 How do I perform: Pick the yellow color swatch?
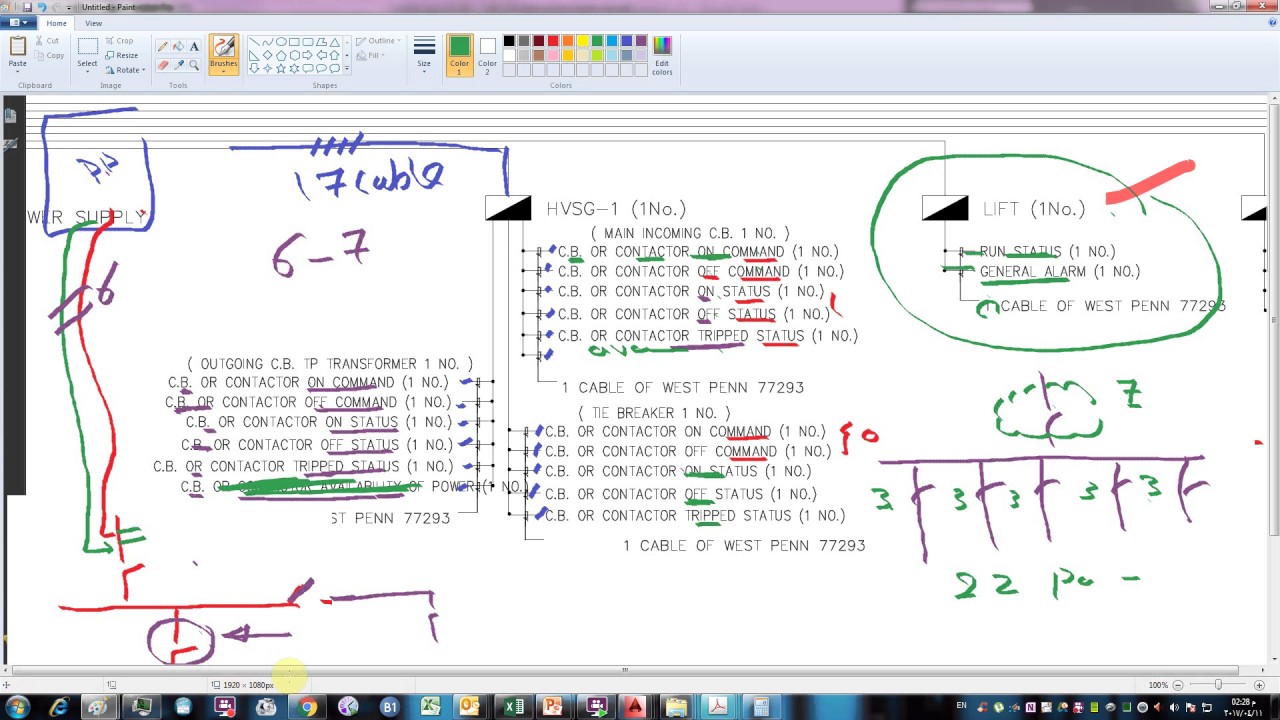pos(582,41)
